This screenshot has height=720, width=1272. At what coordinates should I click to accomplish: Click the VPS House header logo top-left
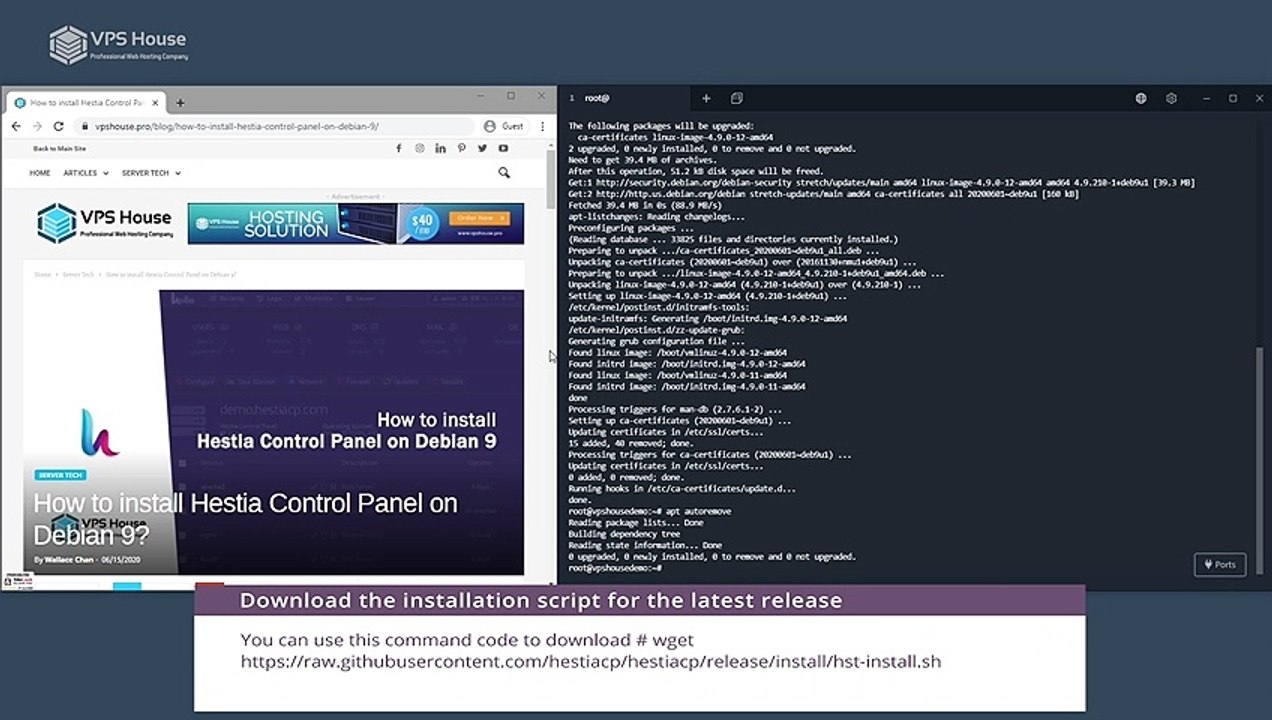(118, 44)
